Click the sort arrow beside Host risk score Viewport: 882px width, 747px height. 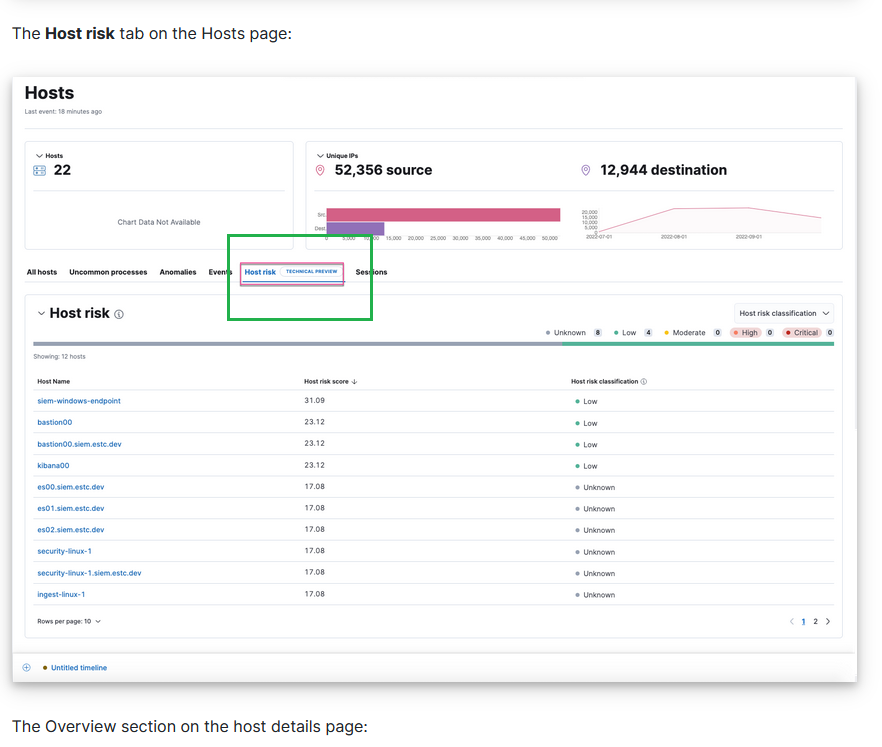tap(354, 381)
